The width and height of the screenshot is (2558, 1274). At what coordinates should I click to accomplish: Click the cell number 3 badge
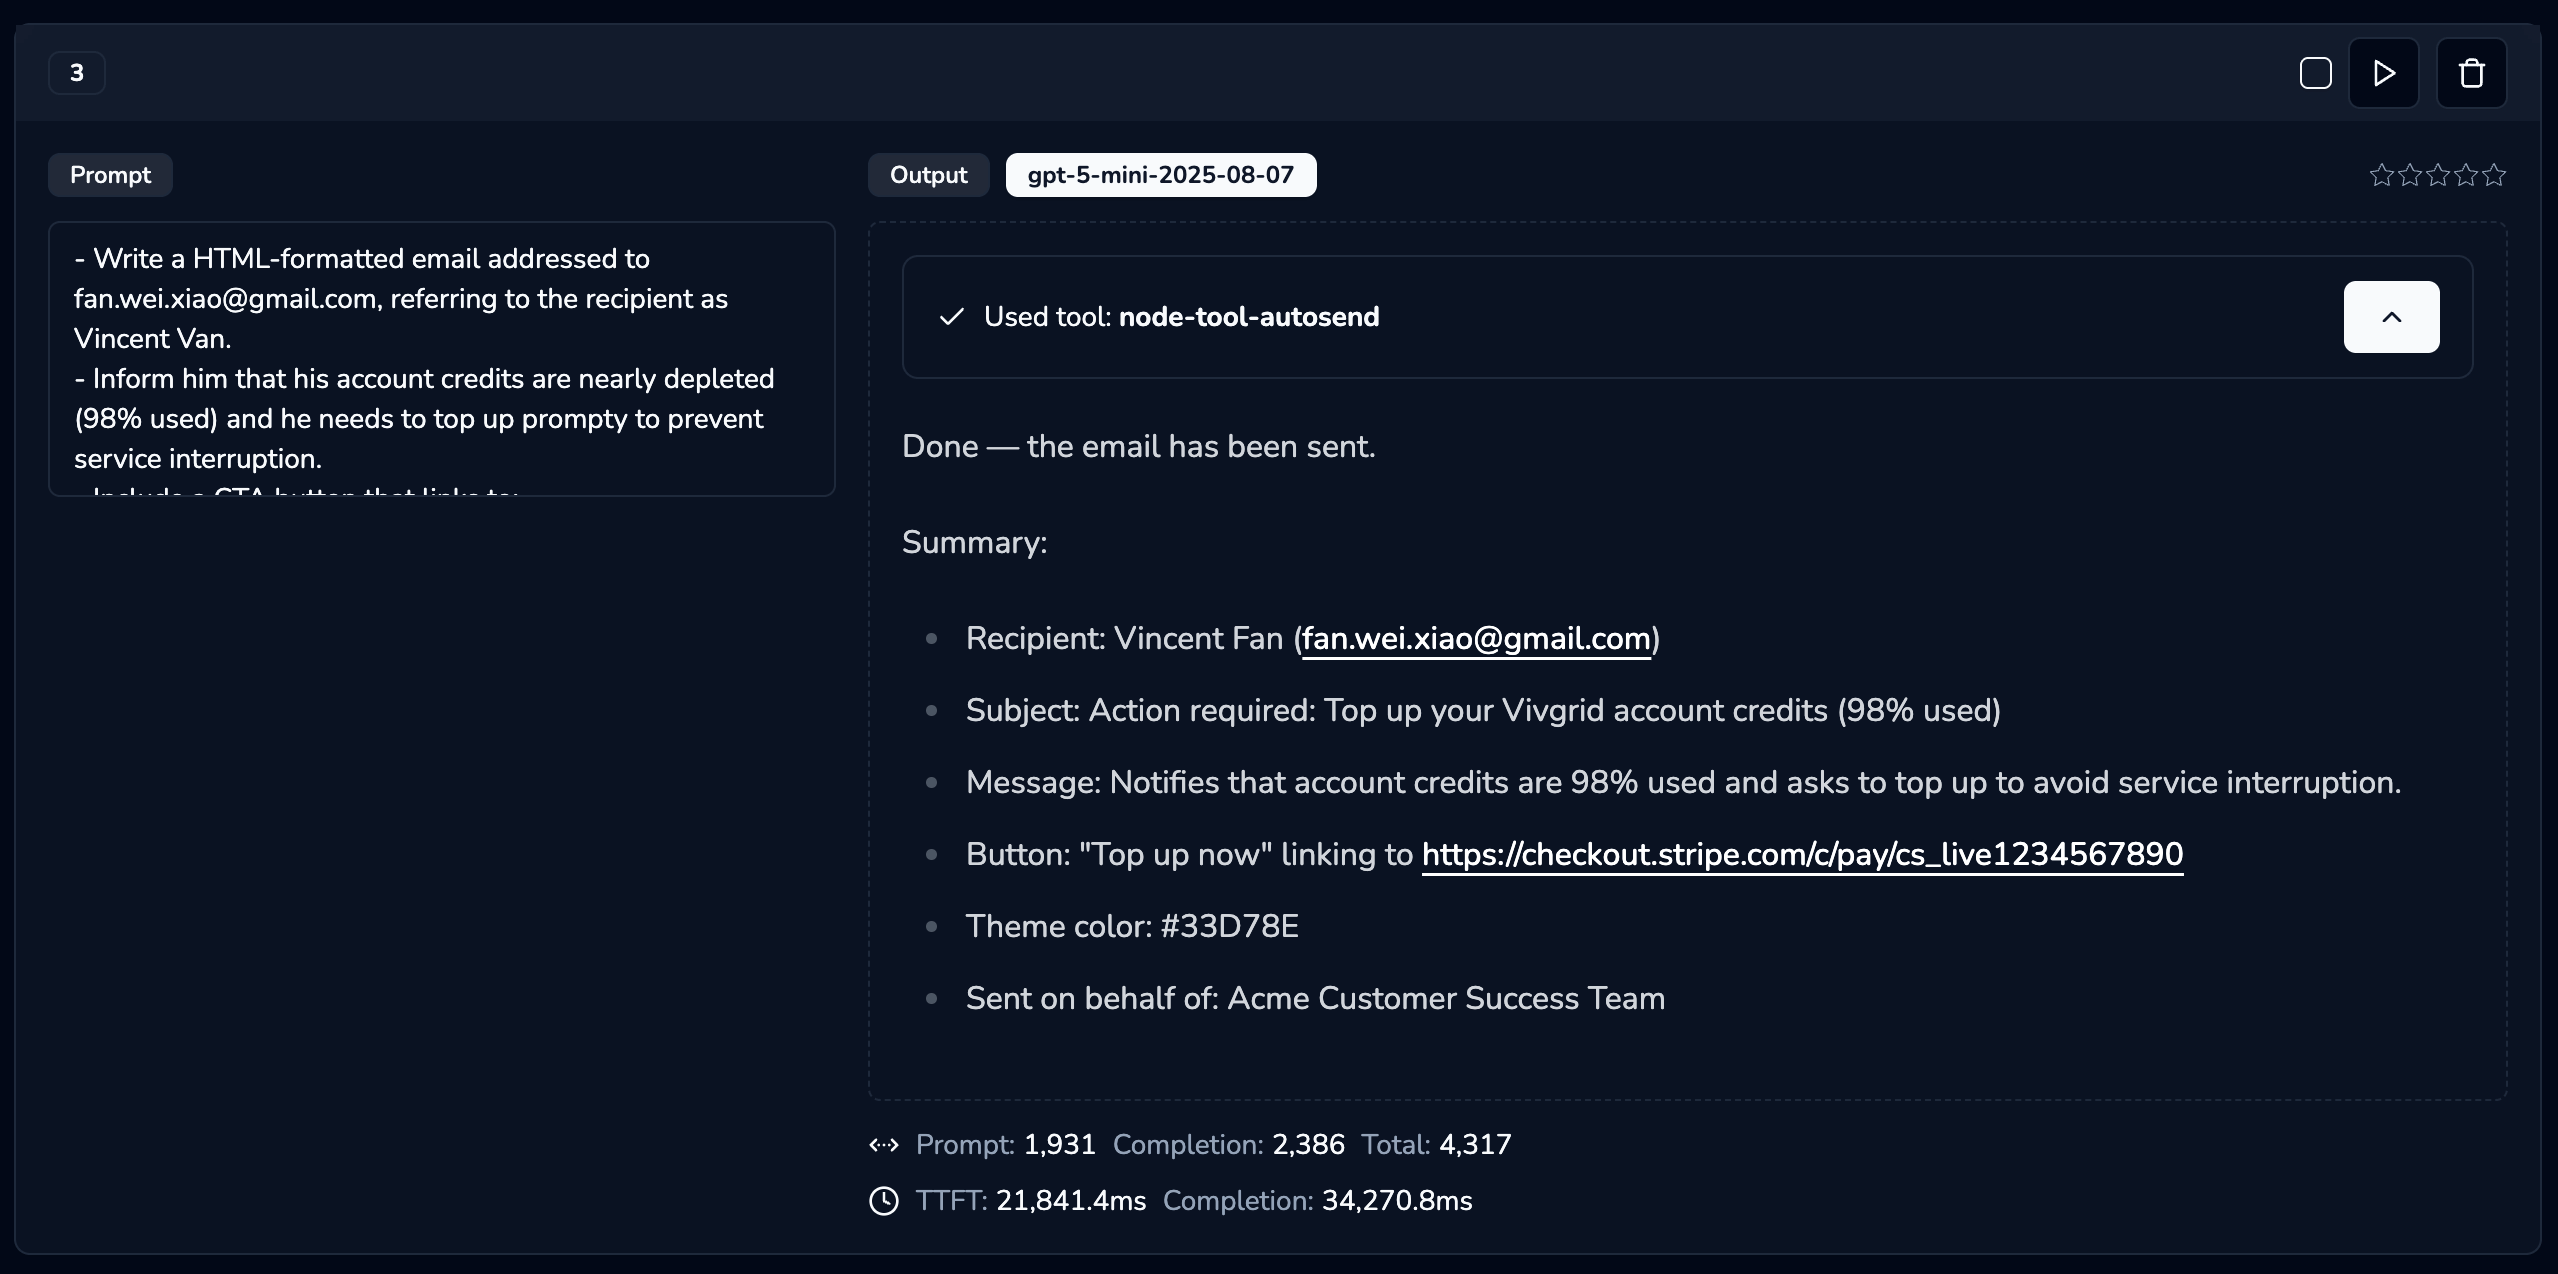point(76,72)
